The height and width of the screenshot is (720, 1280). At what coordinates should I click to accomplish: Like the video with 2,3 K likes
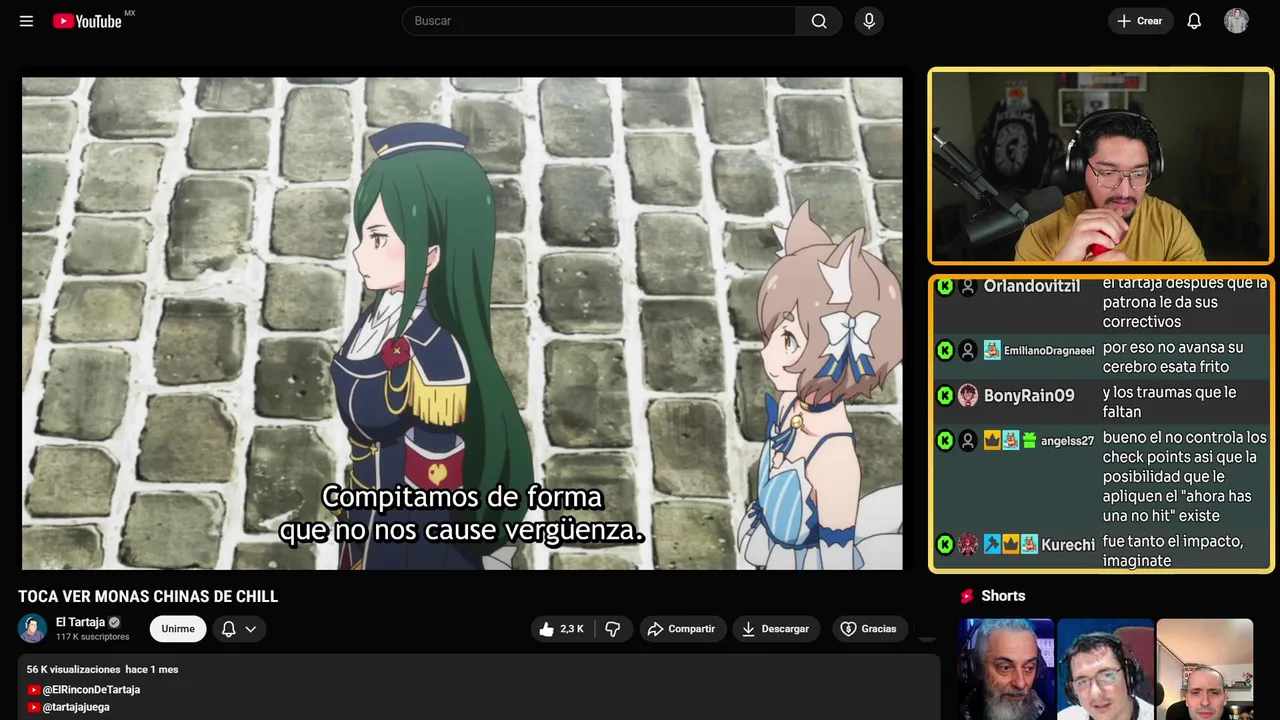pos(561,629)
